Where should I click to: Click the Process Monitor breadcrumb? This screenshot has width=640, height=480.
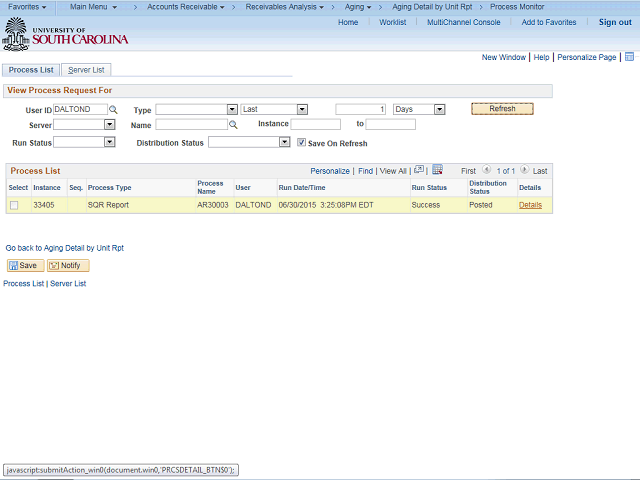pos(517,7)
